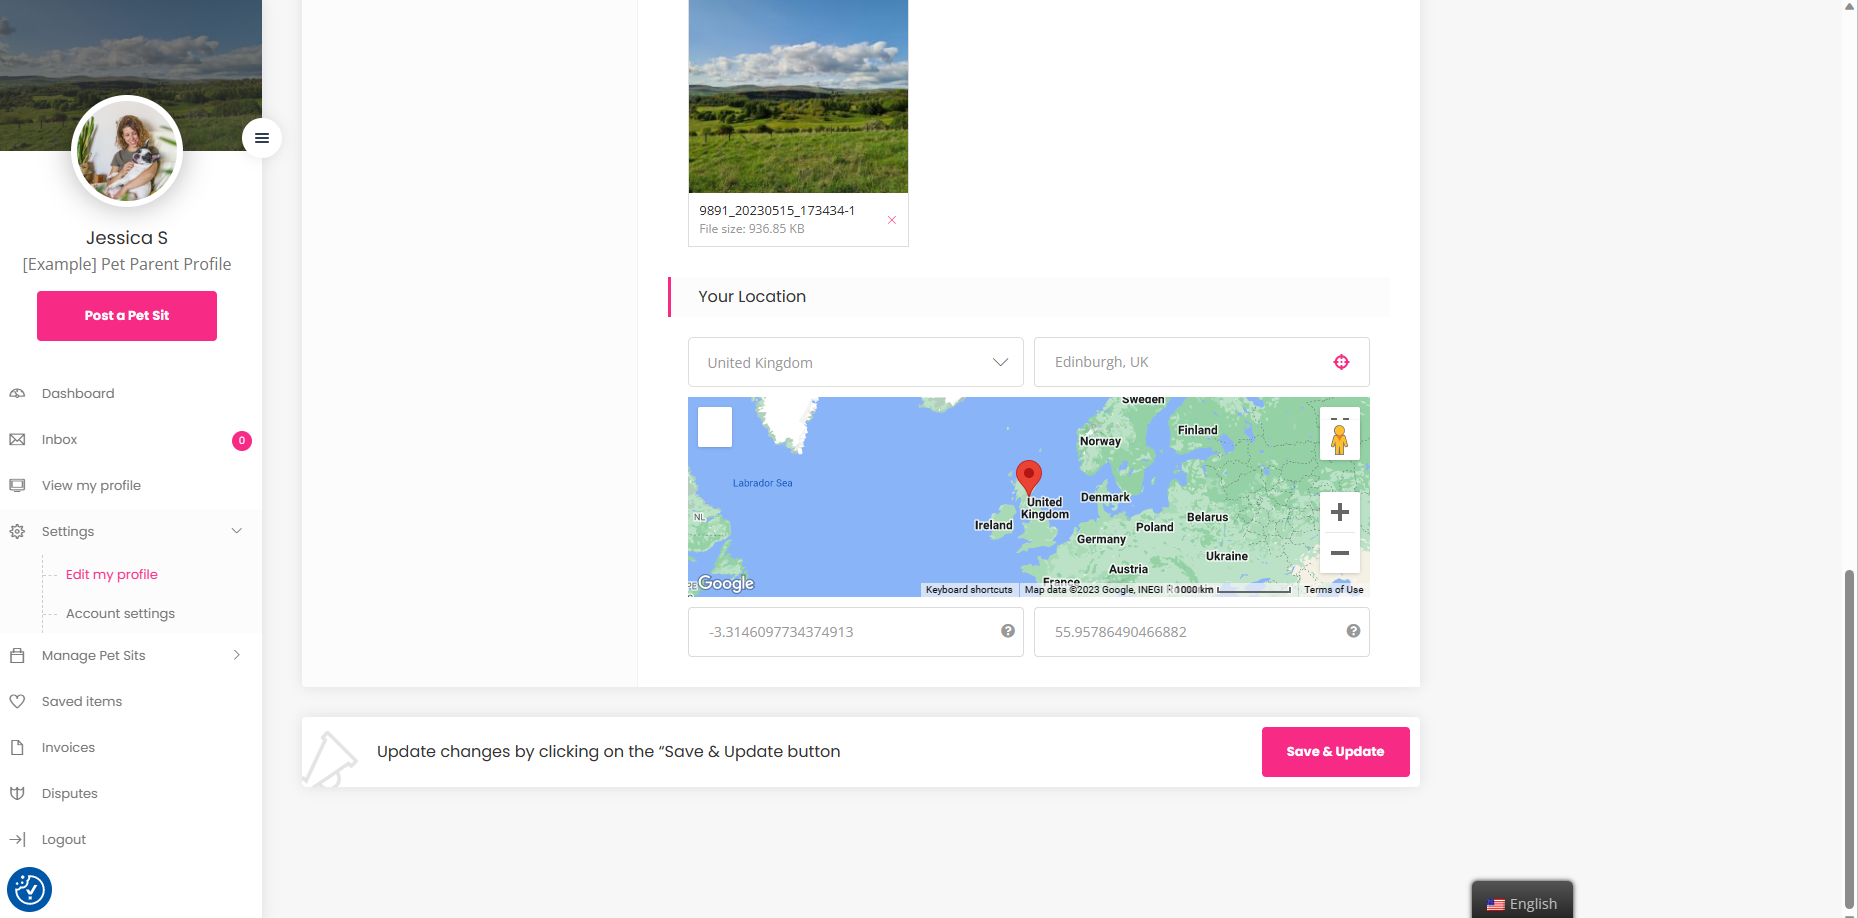Click the Inbox unread count badge

pos(242,441)
